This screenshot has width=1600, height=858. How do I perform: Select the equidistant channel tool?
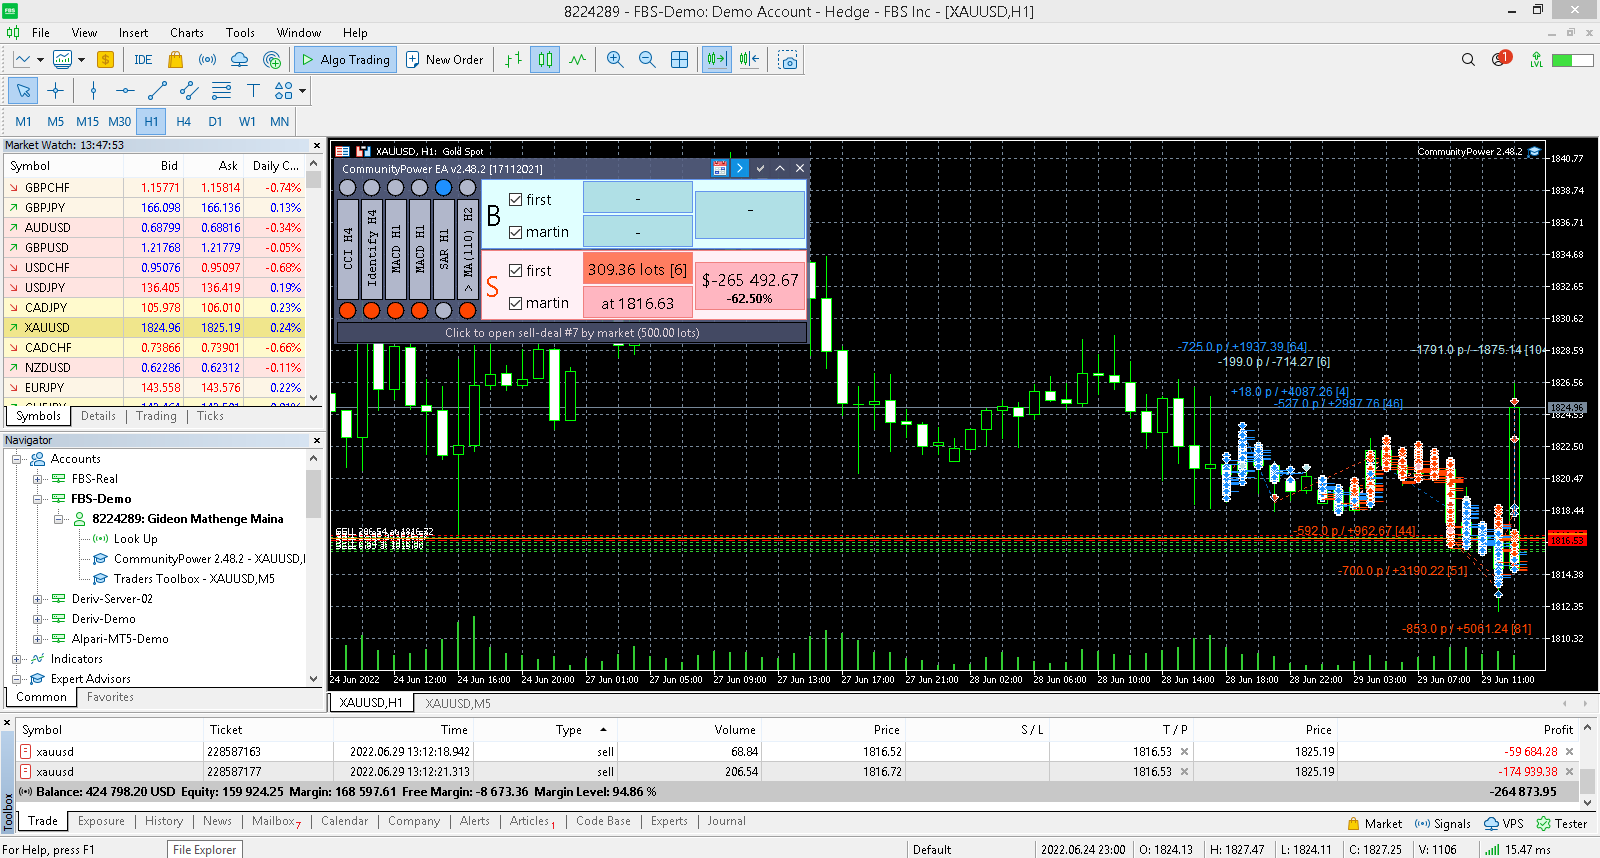point(189,91)
